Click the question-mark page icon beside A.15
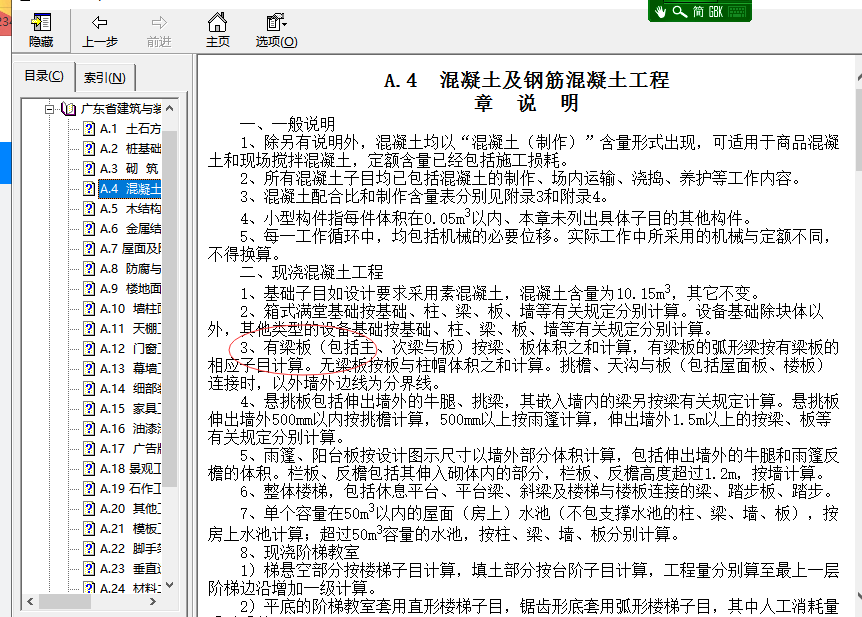 pyautogui.click(x=89, y=408)
